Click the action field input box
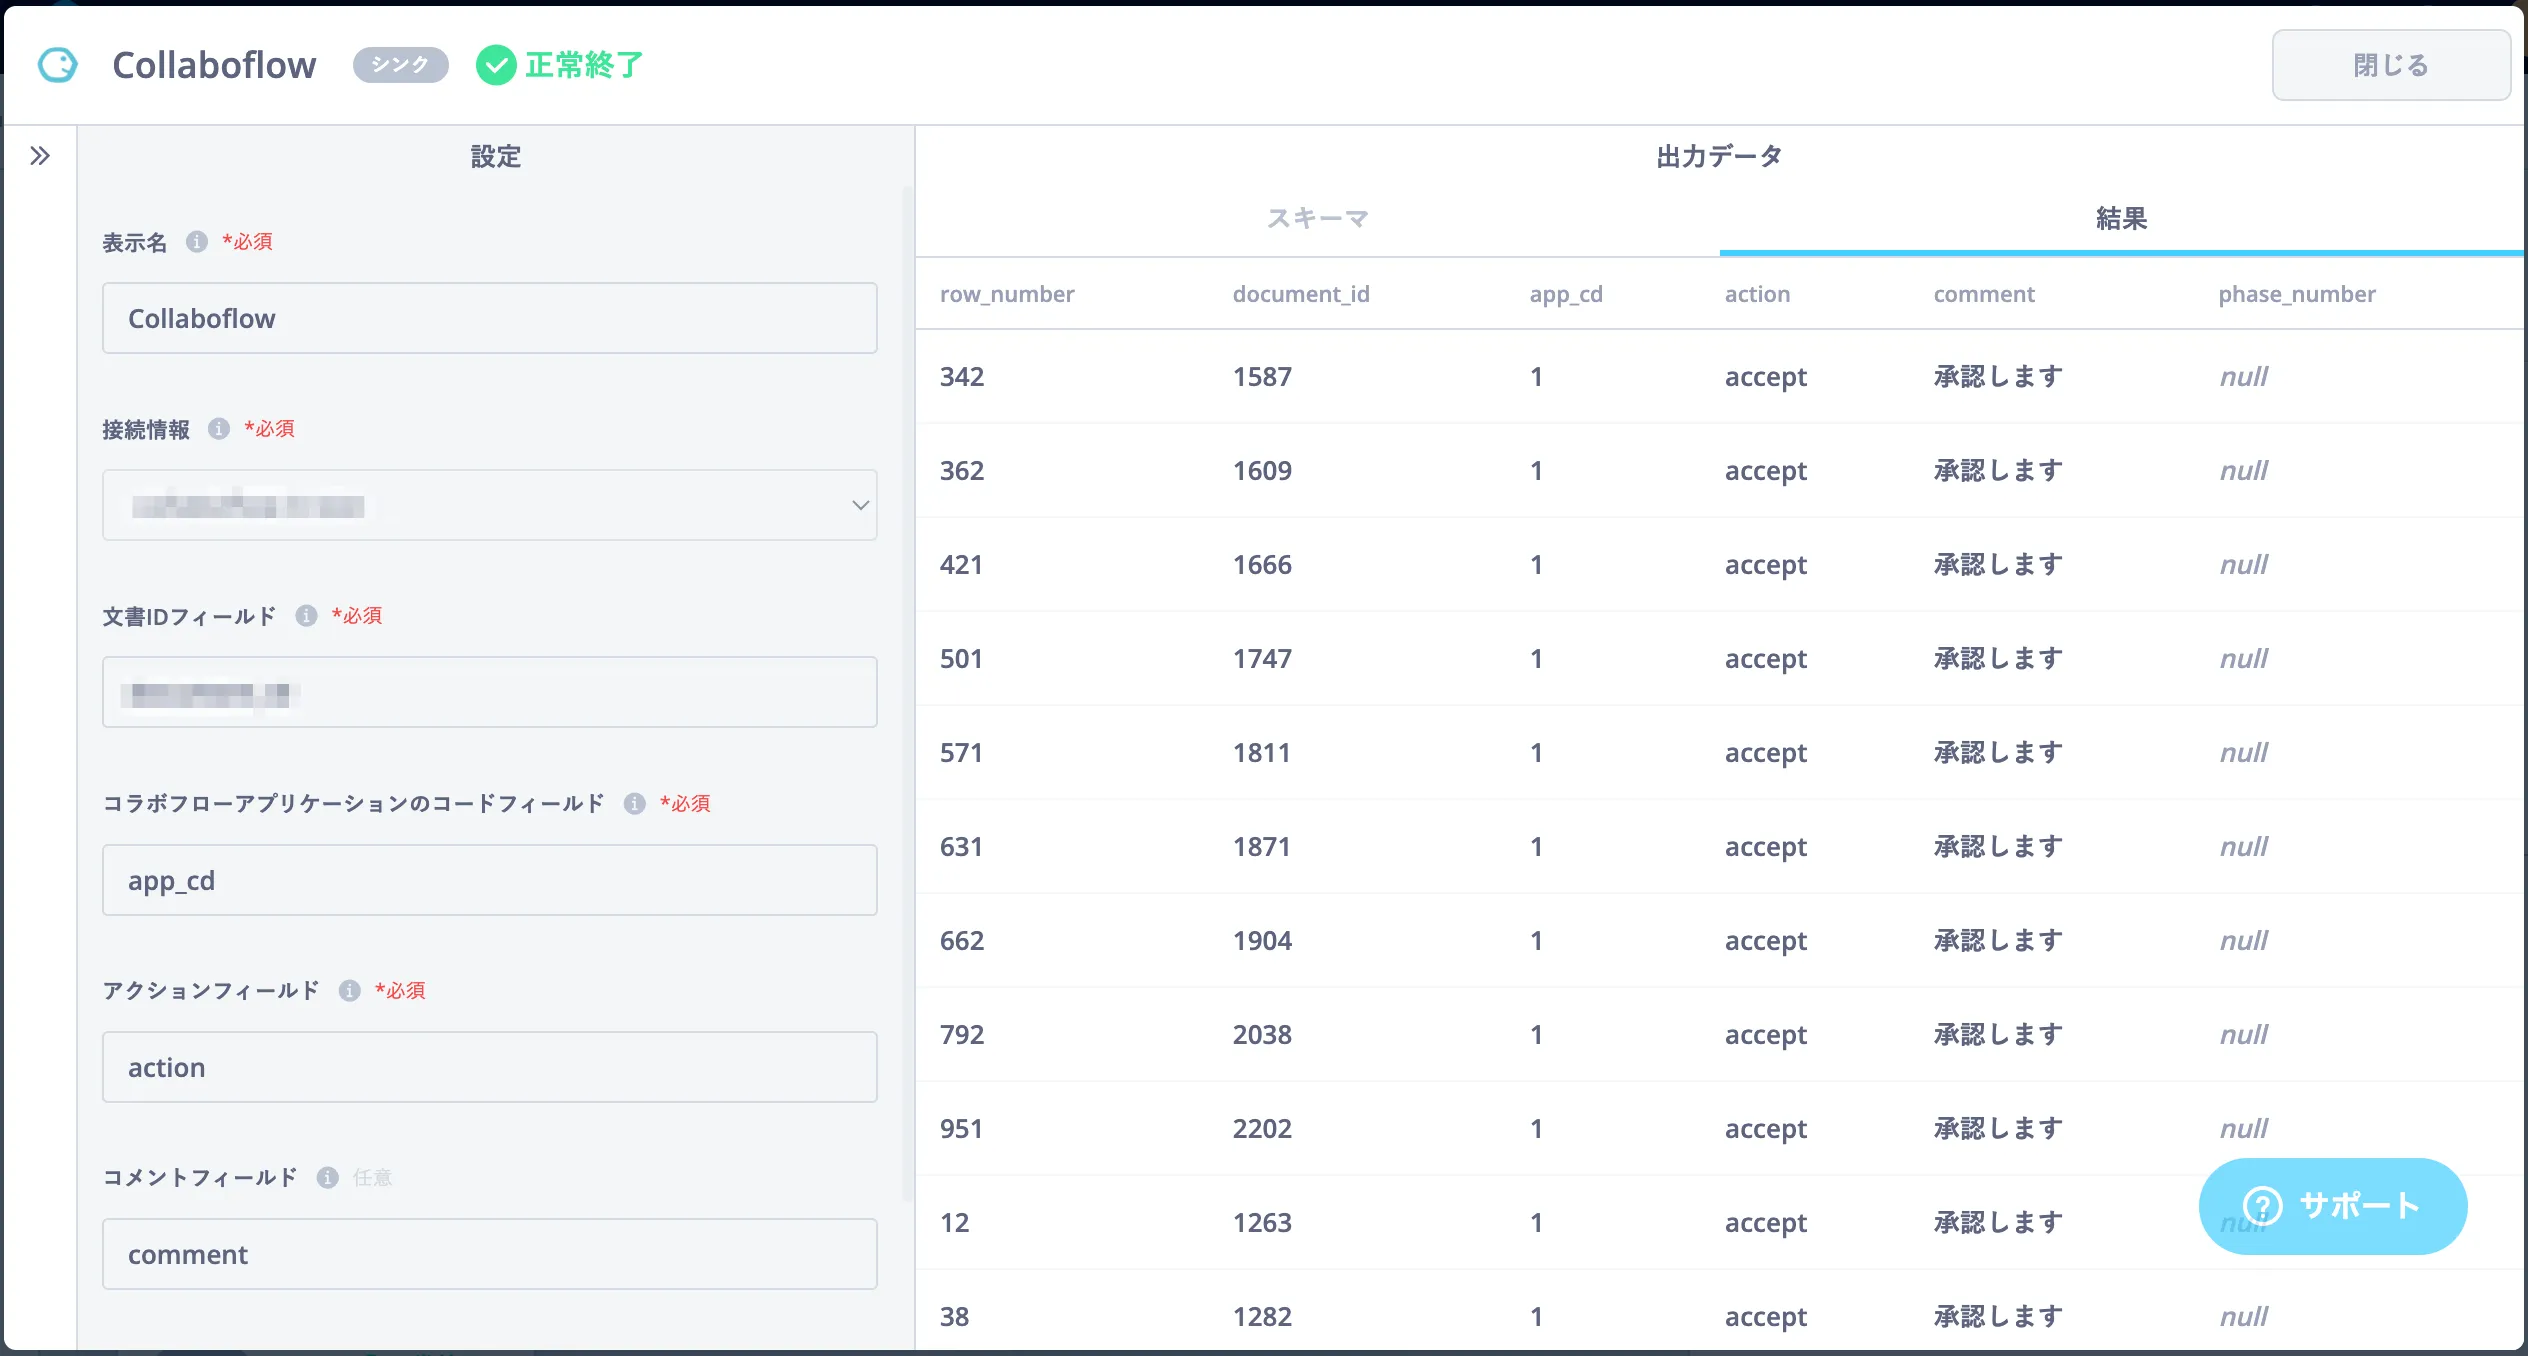This screenshot has height=1356, width=2528. pyautogui.click(x=489, y=1067)
